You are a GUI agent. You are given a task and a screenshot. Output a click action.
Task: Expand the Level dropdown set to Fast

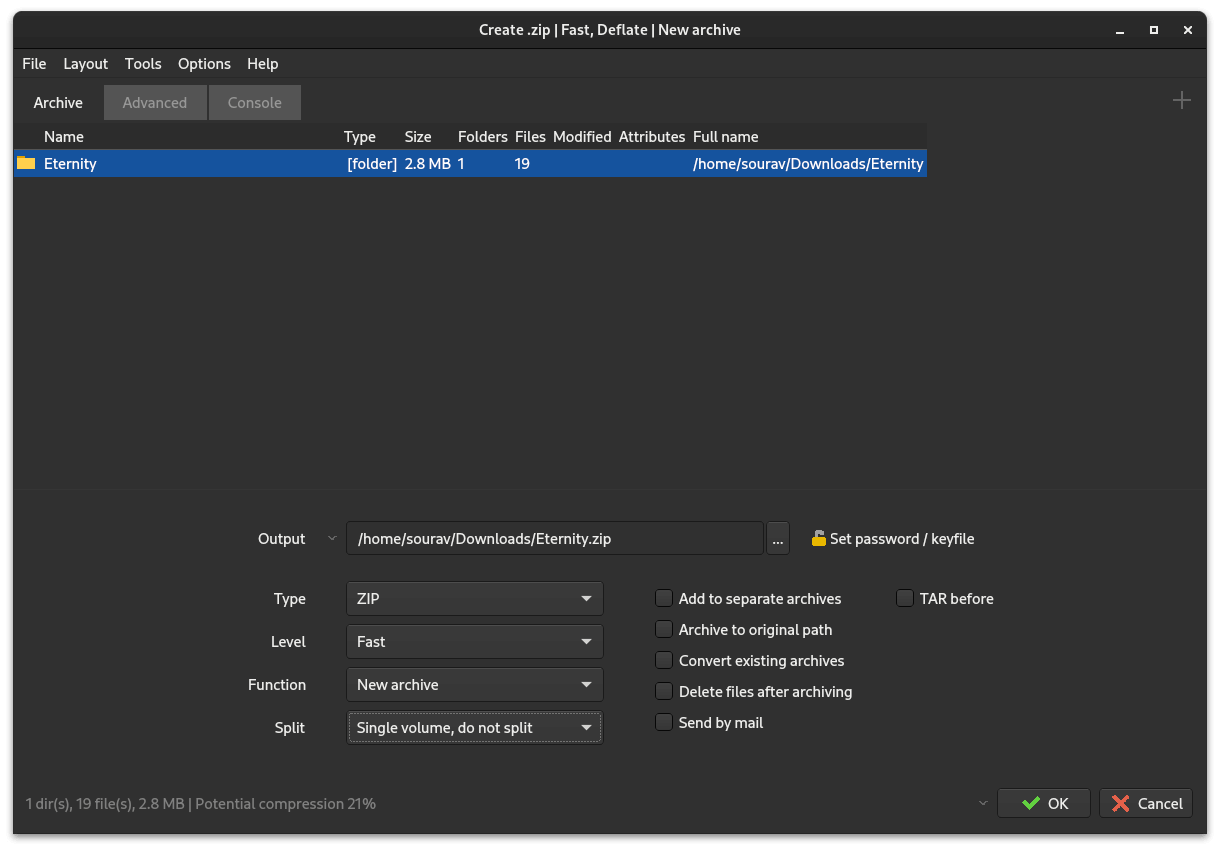(x=474, y=641)
